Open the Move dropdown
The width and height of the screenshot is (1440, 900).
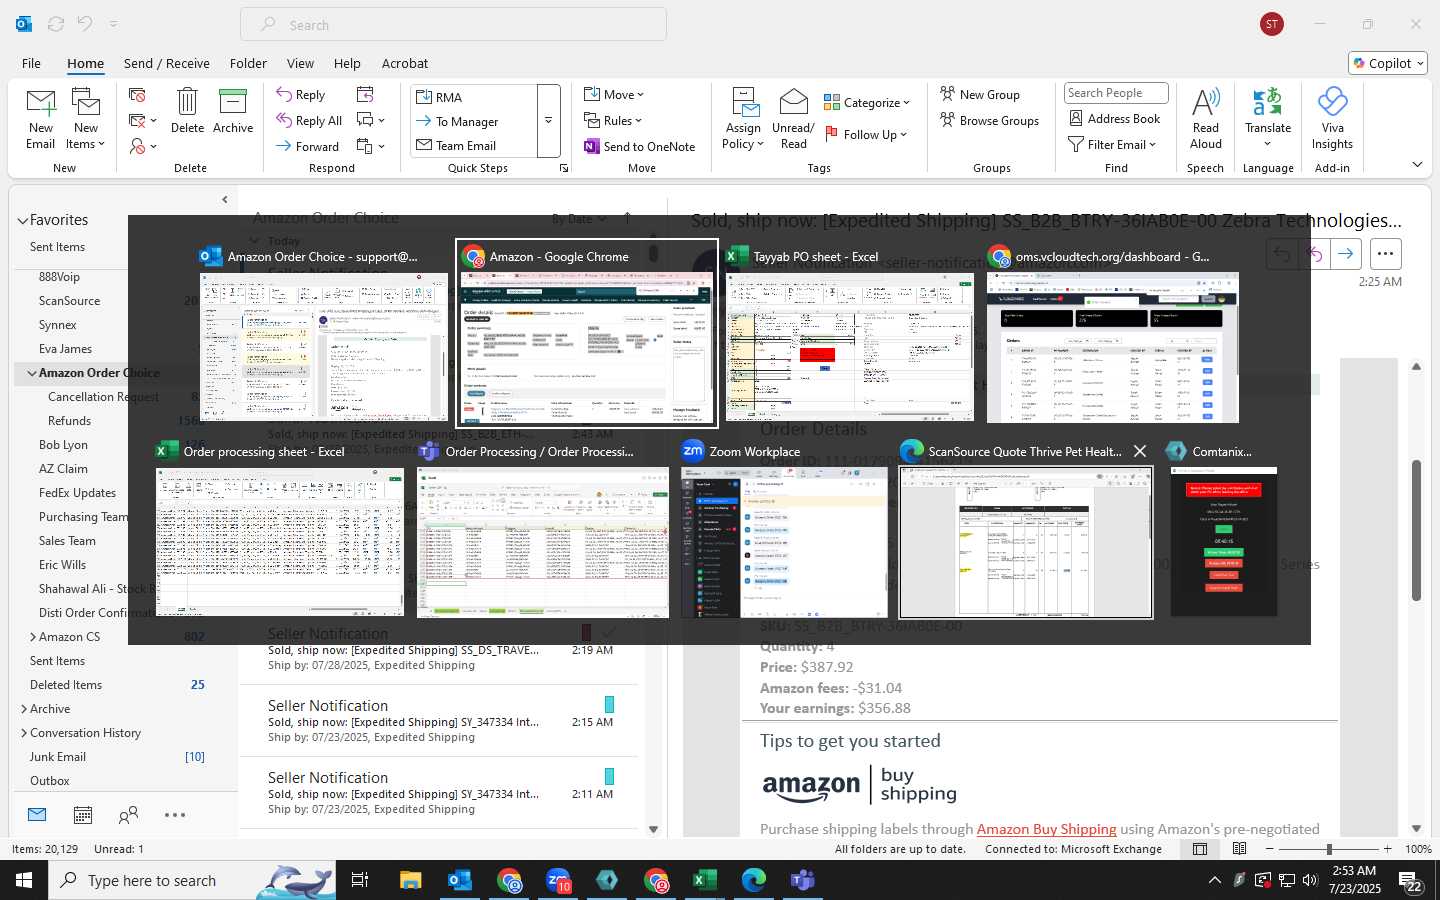click(x=614, y=94)
